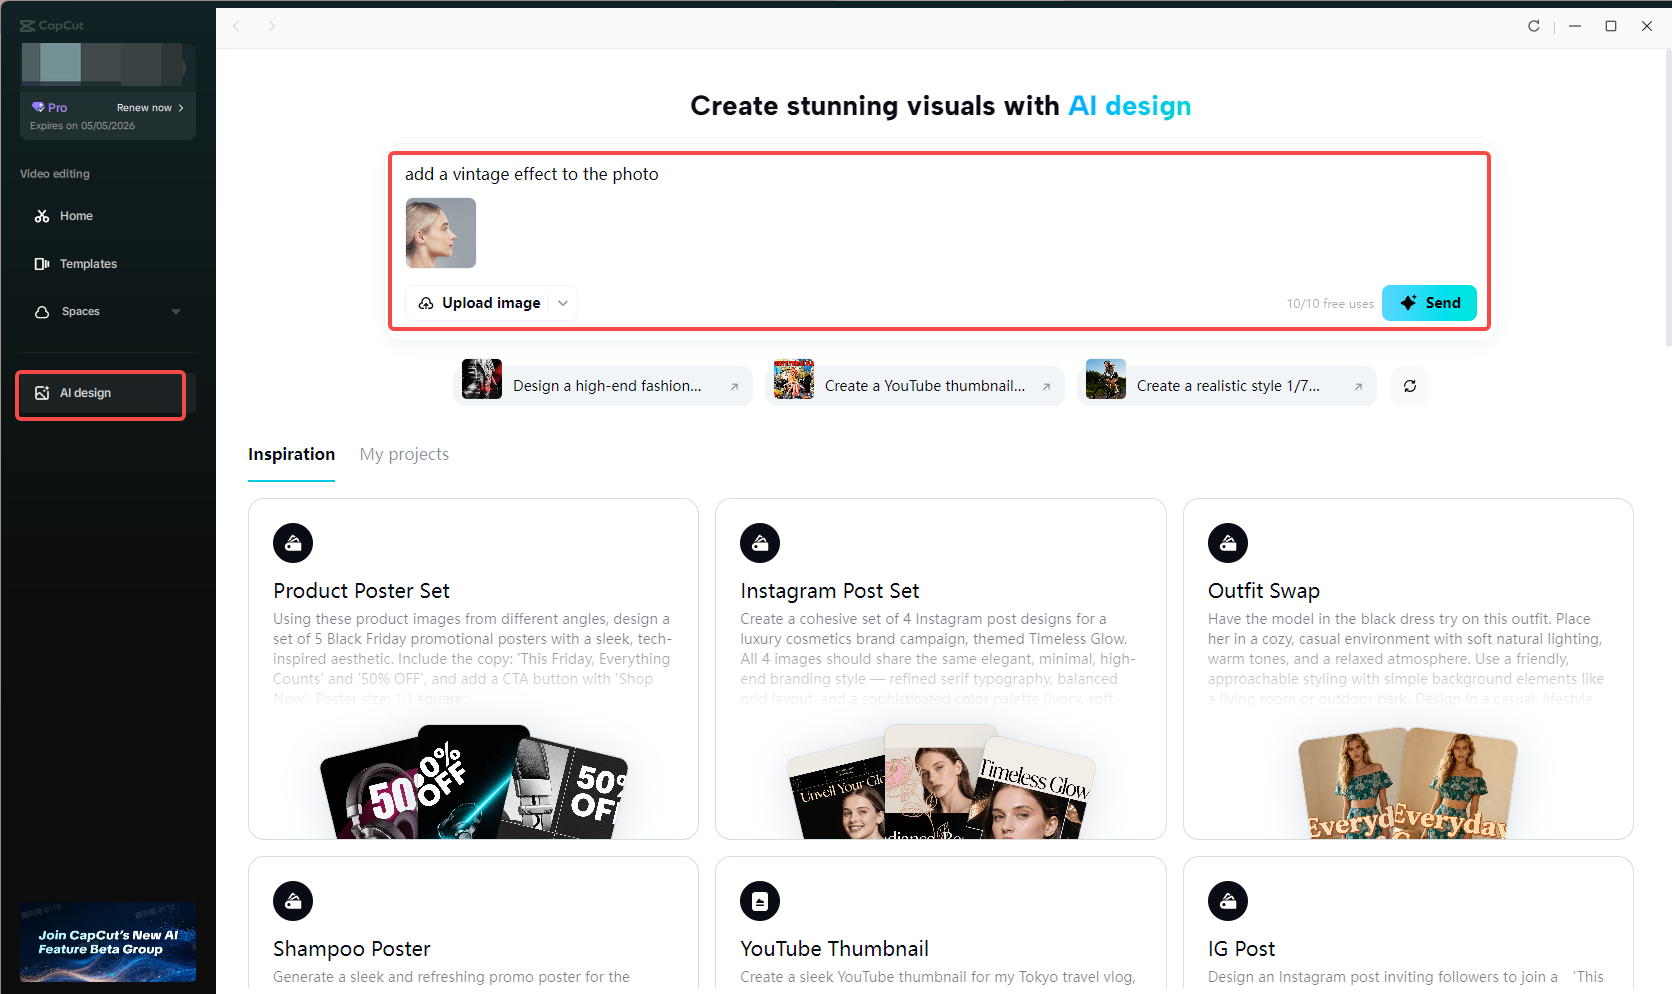Click the Templates icon in the sidebar
Image resolution: width=1672 pixels, height=994 pixels.
point(42,264)
